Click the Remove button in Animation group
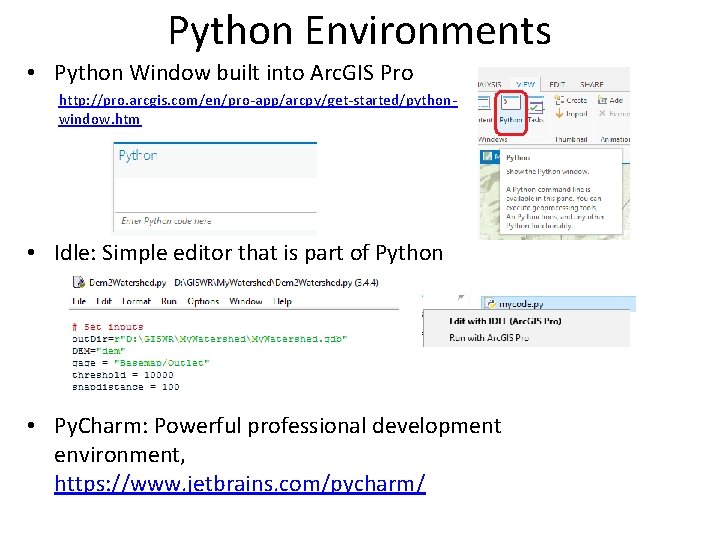Screen dimensions: 720x540 (x=614, y=113)
